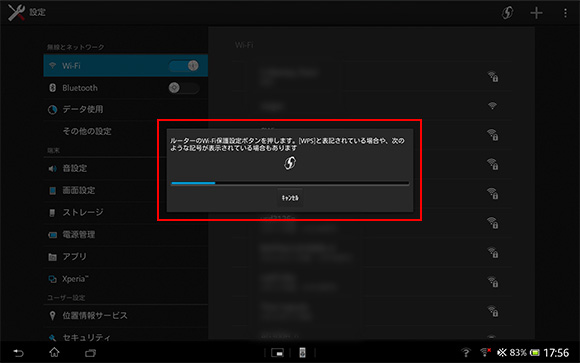580x363 pixels.
Task: Tap the Wi-Fi error icon with red x
Action: [485, 352]
